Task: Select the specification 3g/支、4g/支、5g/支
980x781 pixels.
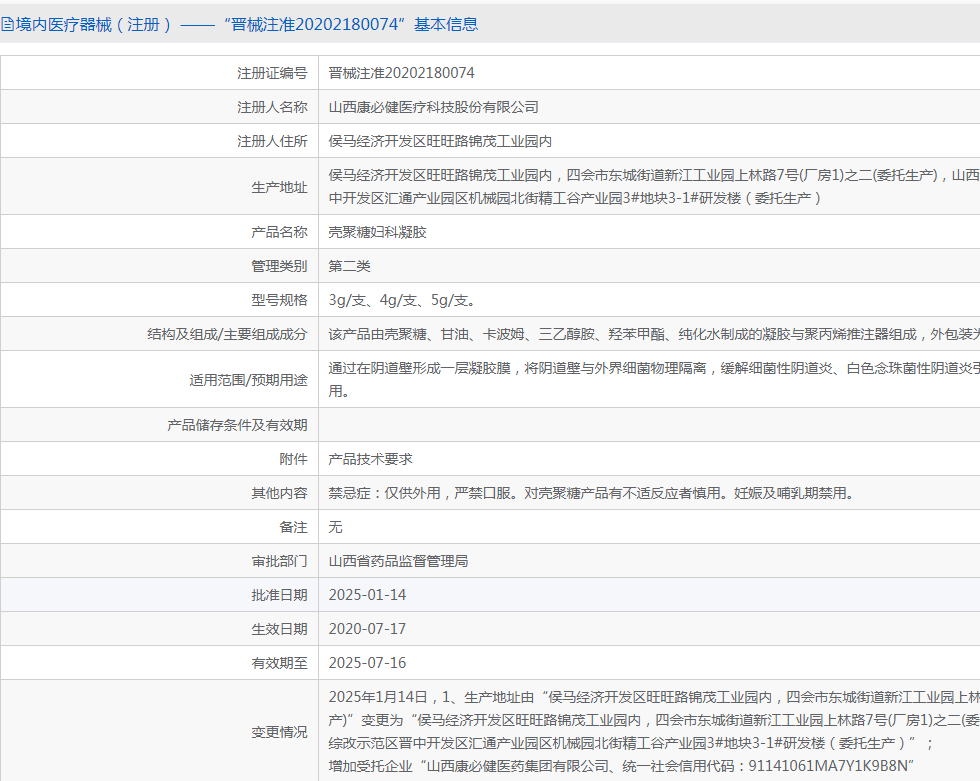Action: tap(402, 300)
